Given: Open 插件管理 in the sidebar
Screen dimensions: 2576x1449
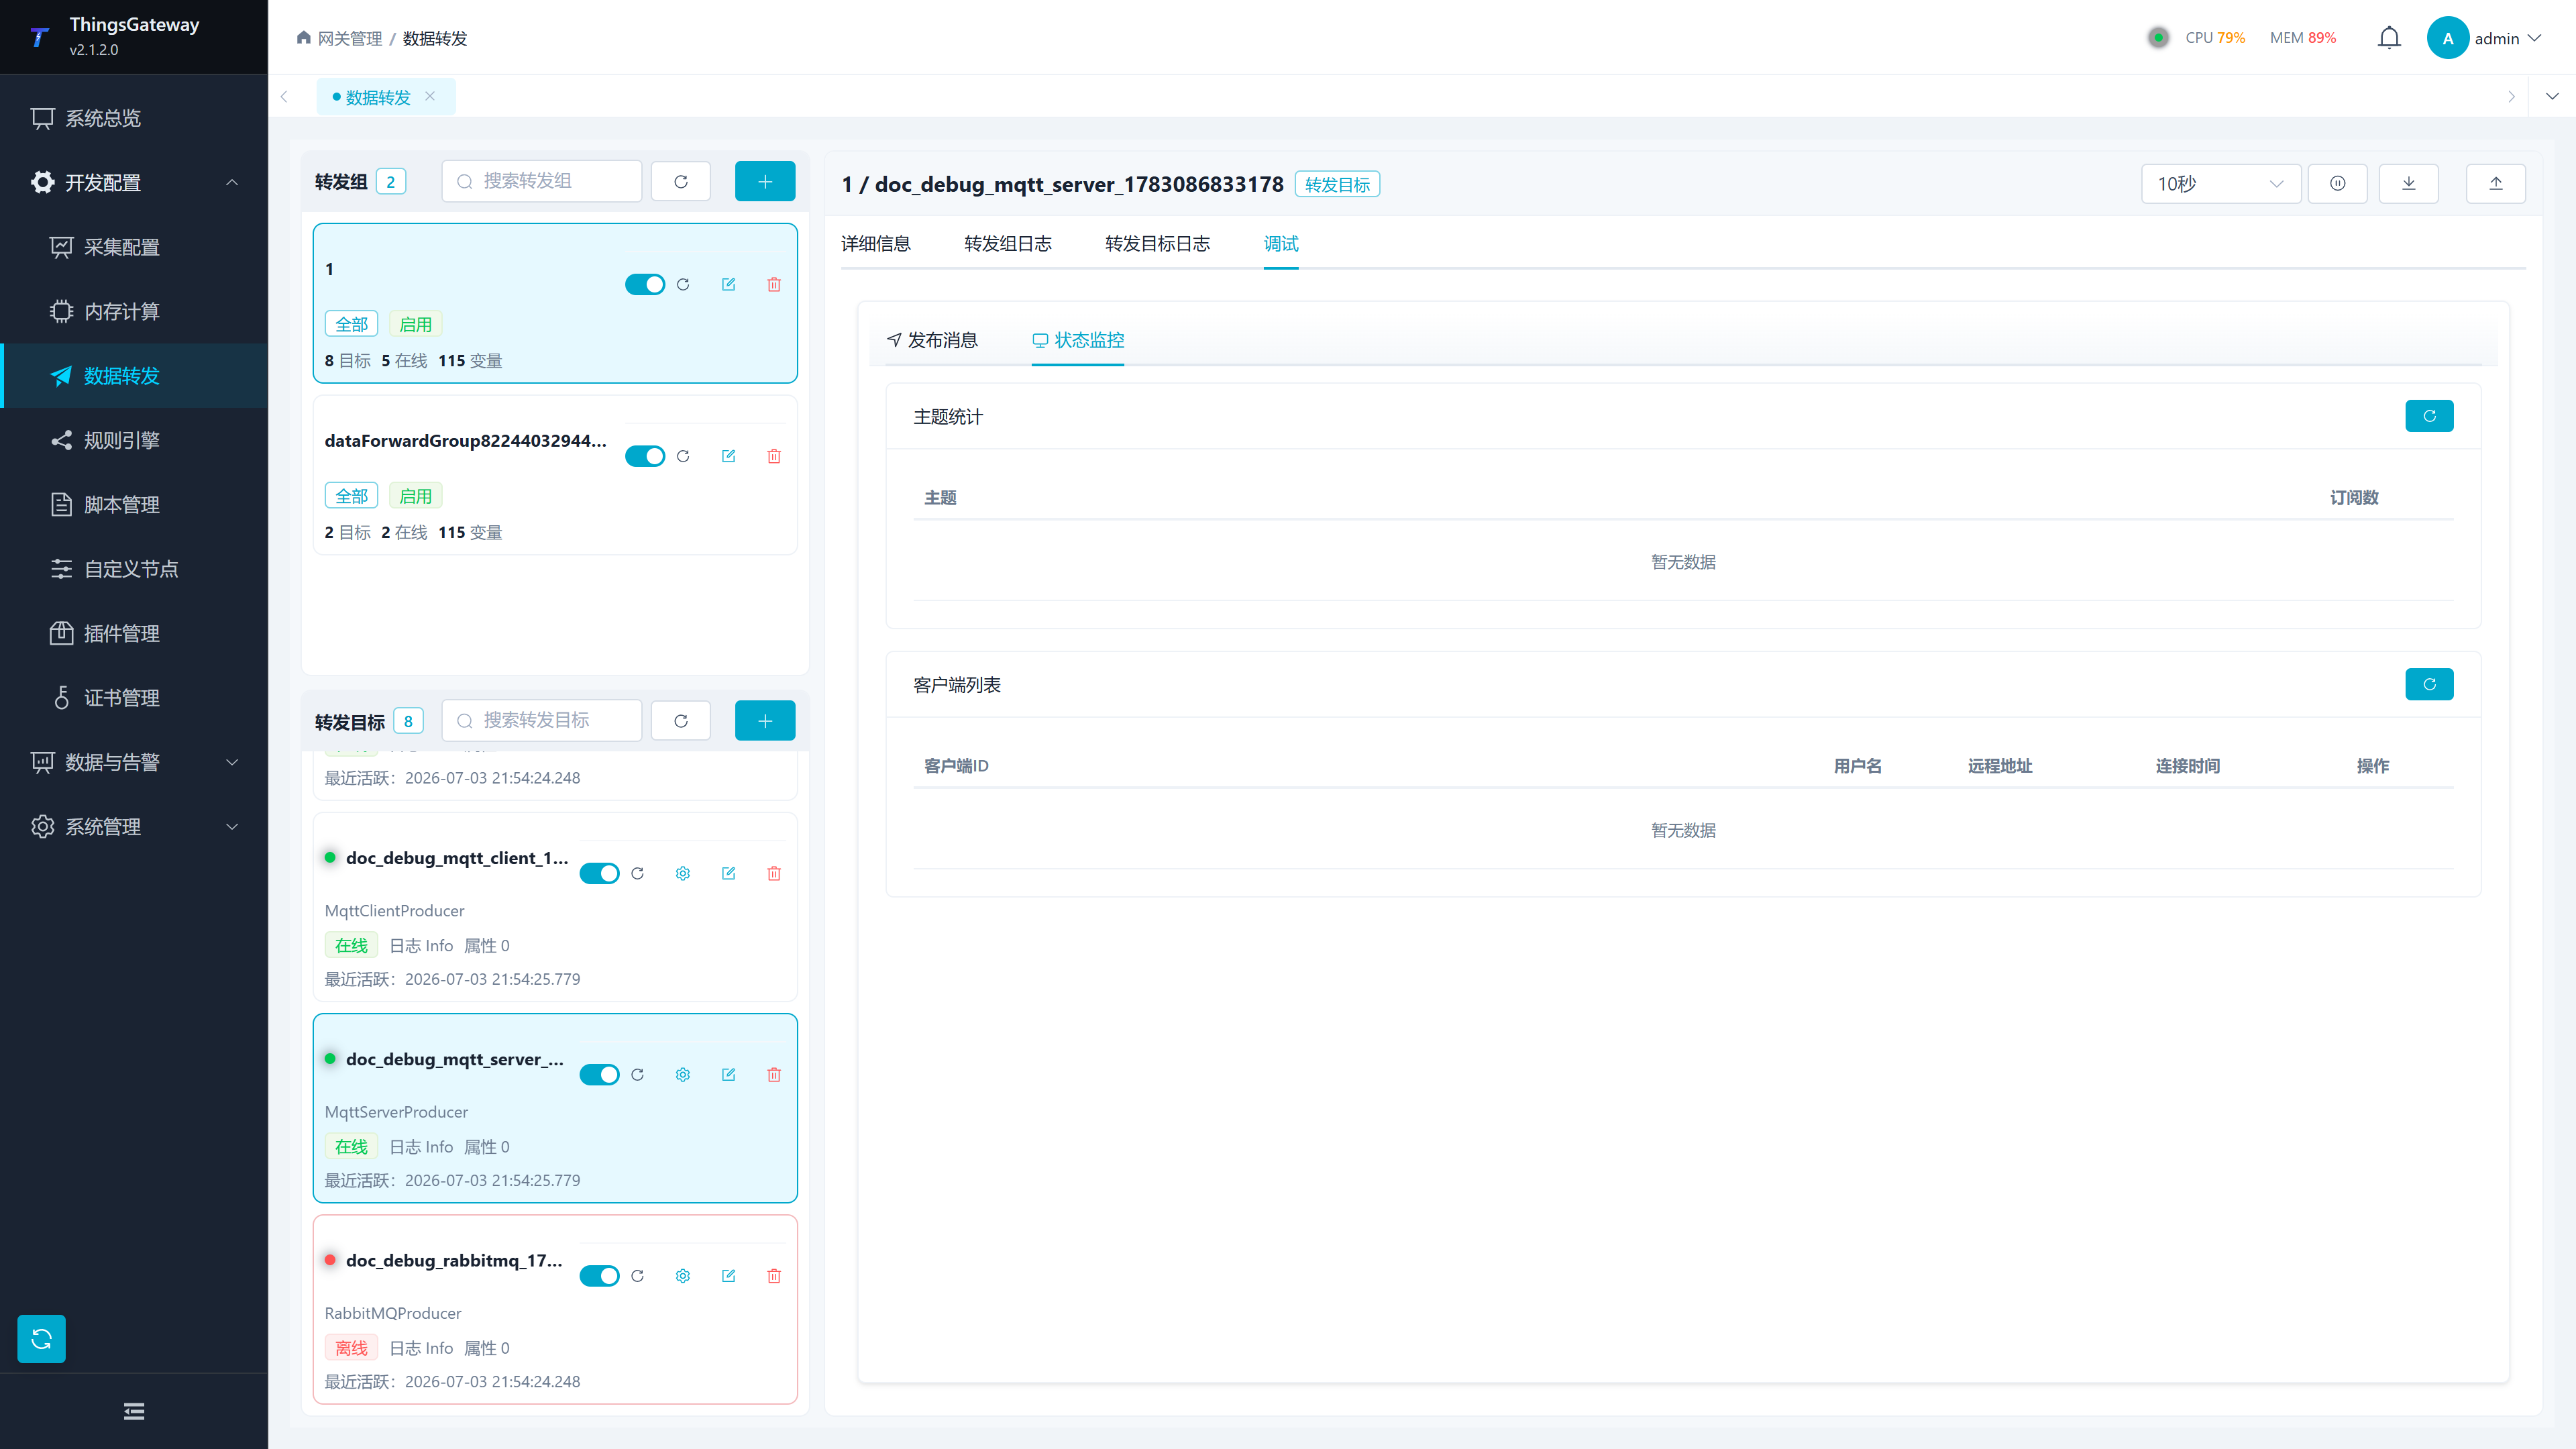Looking at the screenshot, I should [x=134, y=633].
